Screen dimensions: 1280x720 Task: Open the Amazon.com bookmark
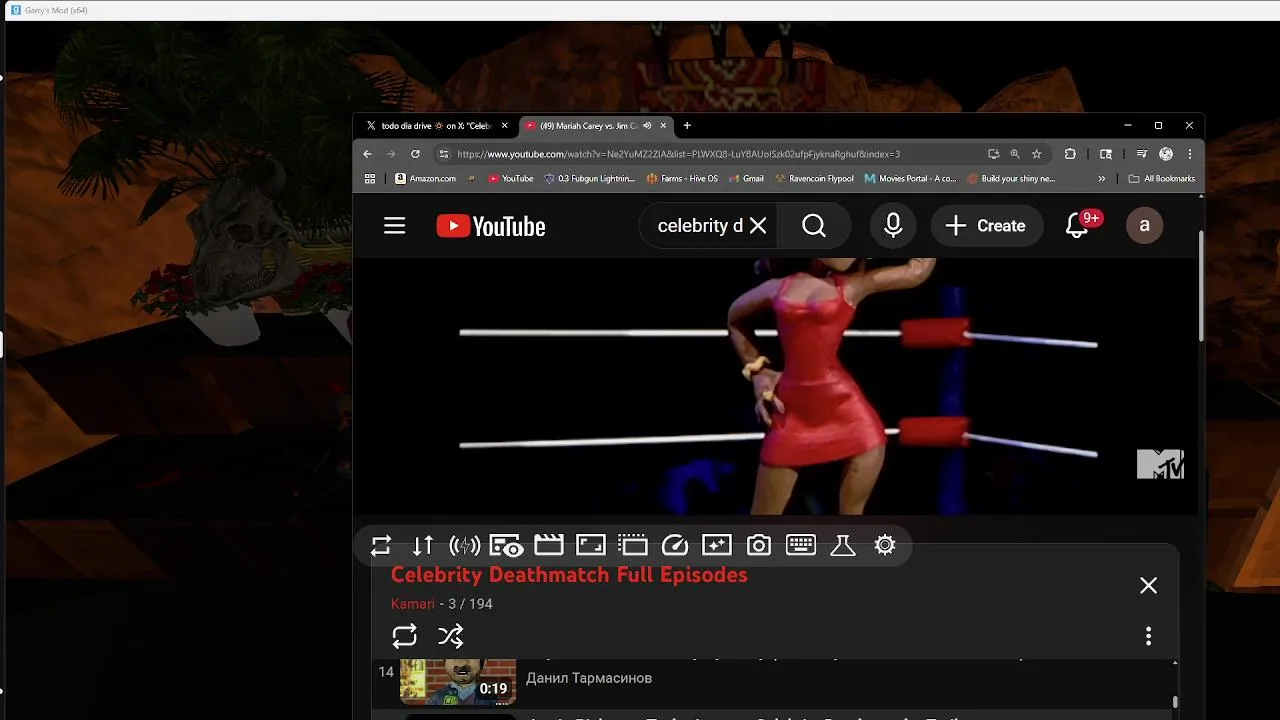426,179
